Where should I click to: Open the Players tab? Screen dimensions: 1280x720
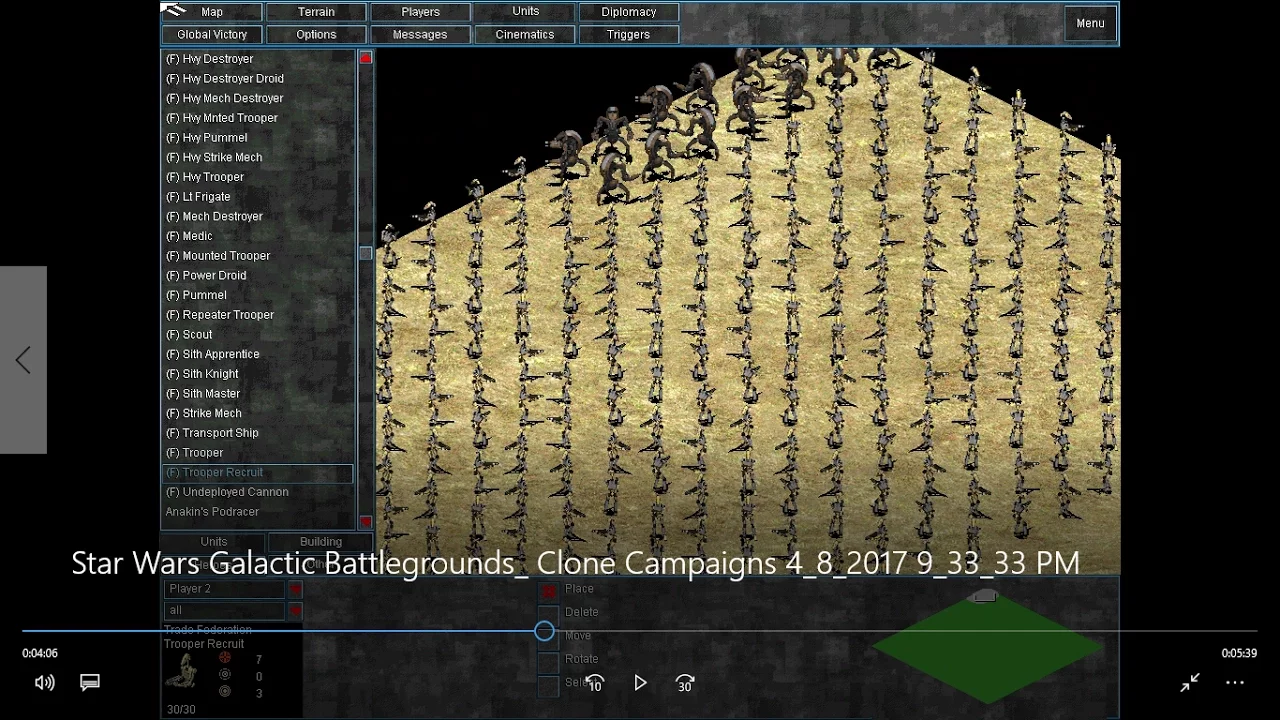[420, 12]
